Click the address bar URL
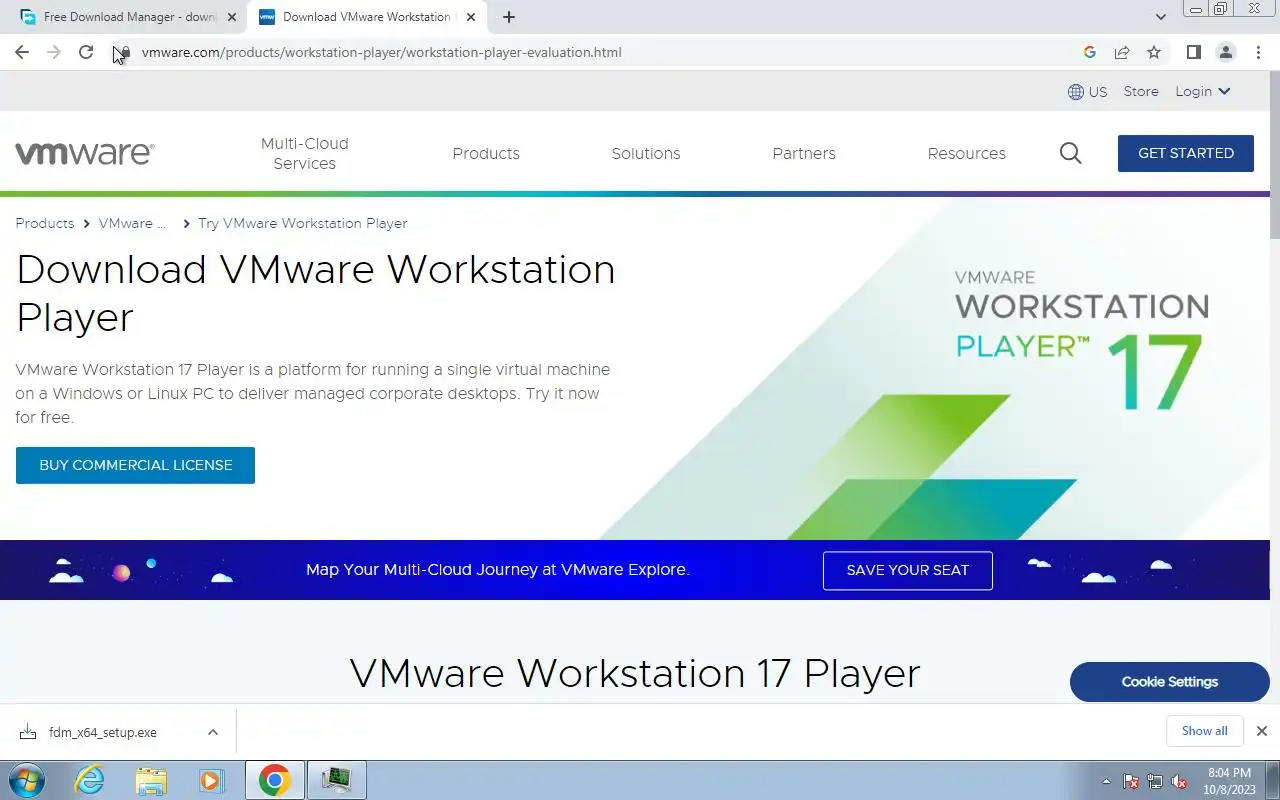 (x=381, y=52)
